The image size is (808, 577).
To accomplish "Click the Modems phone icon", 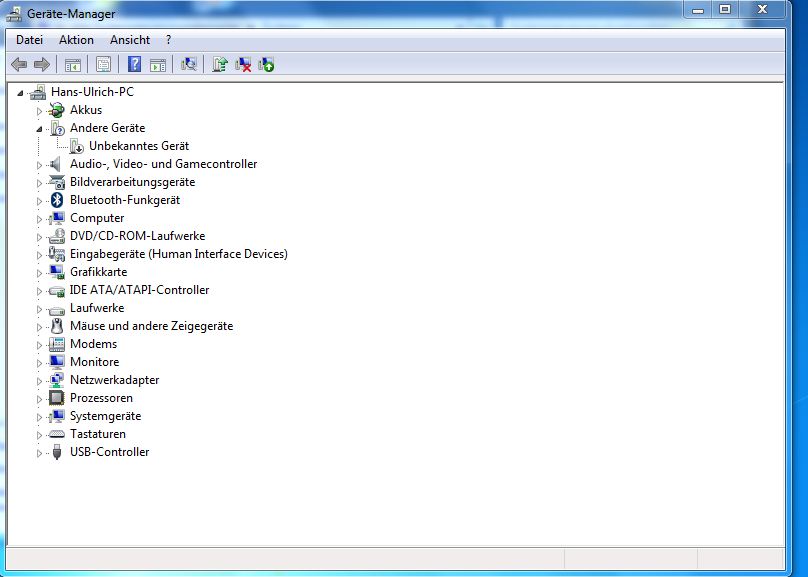I will pos(57,344).
